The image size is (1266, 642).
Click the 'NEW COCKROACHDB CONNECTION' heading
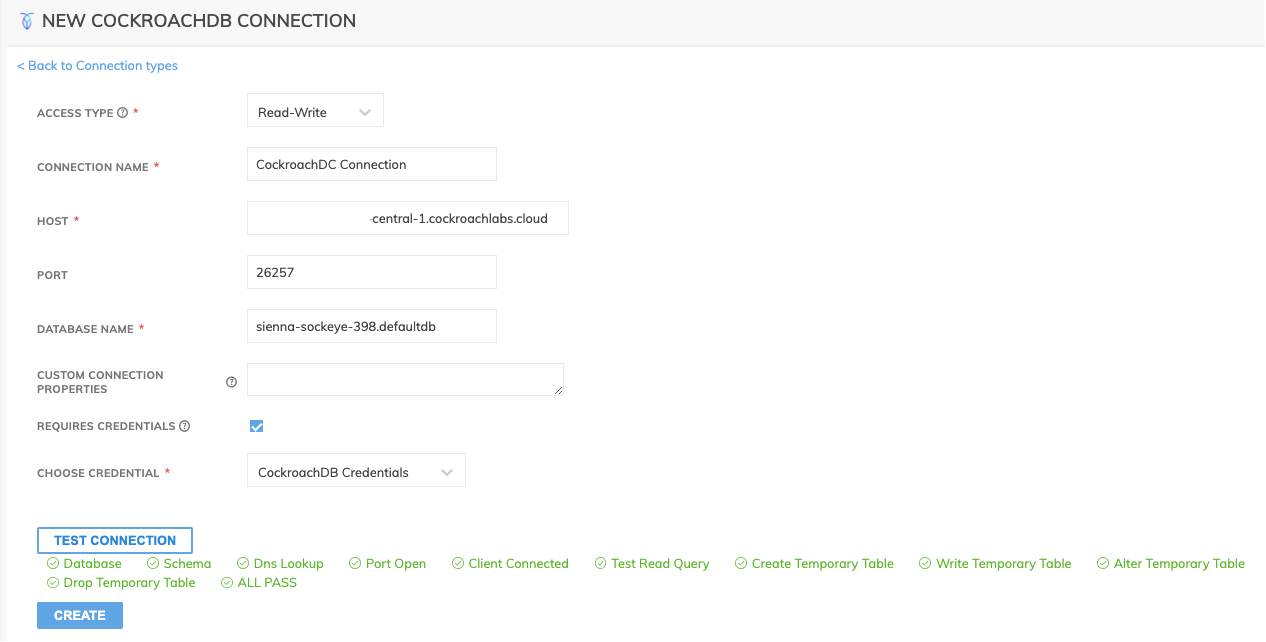pyautogui.click(x=199, y=21)
